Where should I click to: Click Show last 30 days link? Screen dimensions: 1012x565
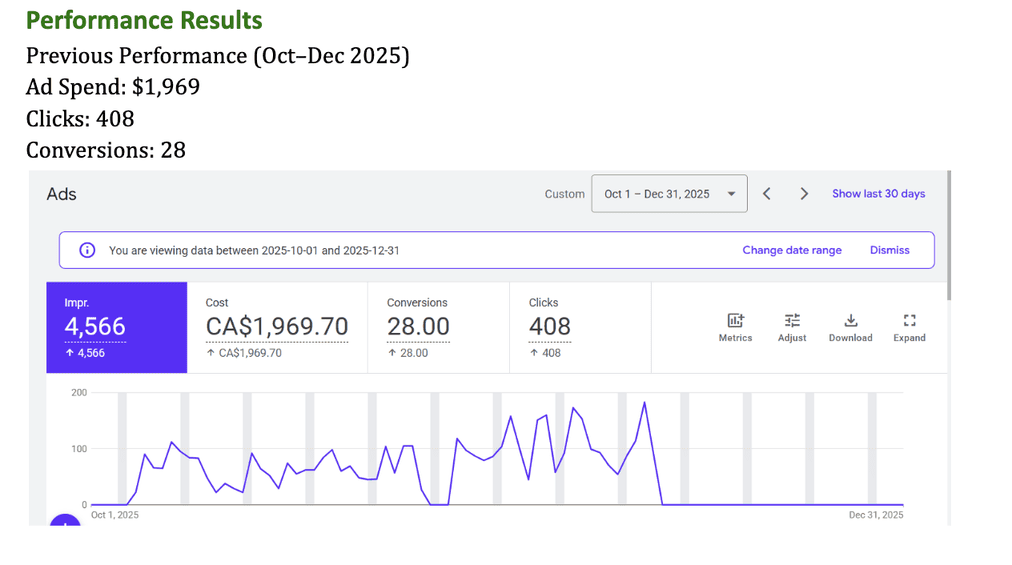pyautogui.click(x=878, y=194)
